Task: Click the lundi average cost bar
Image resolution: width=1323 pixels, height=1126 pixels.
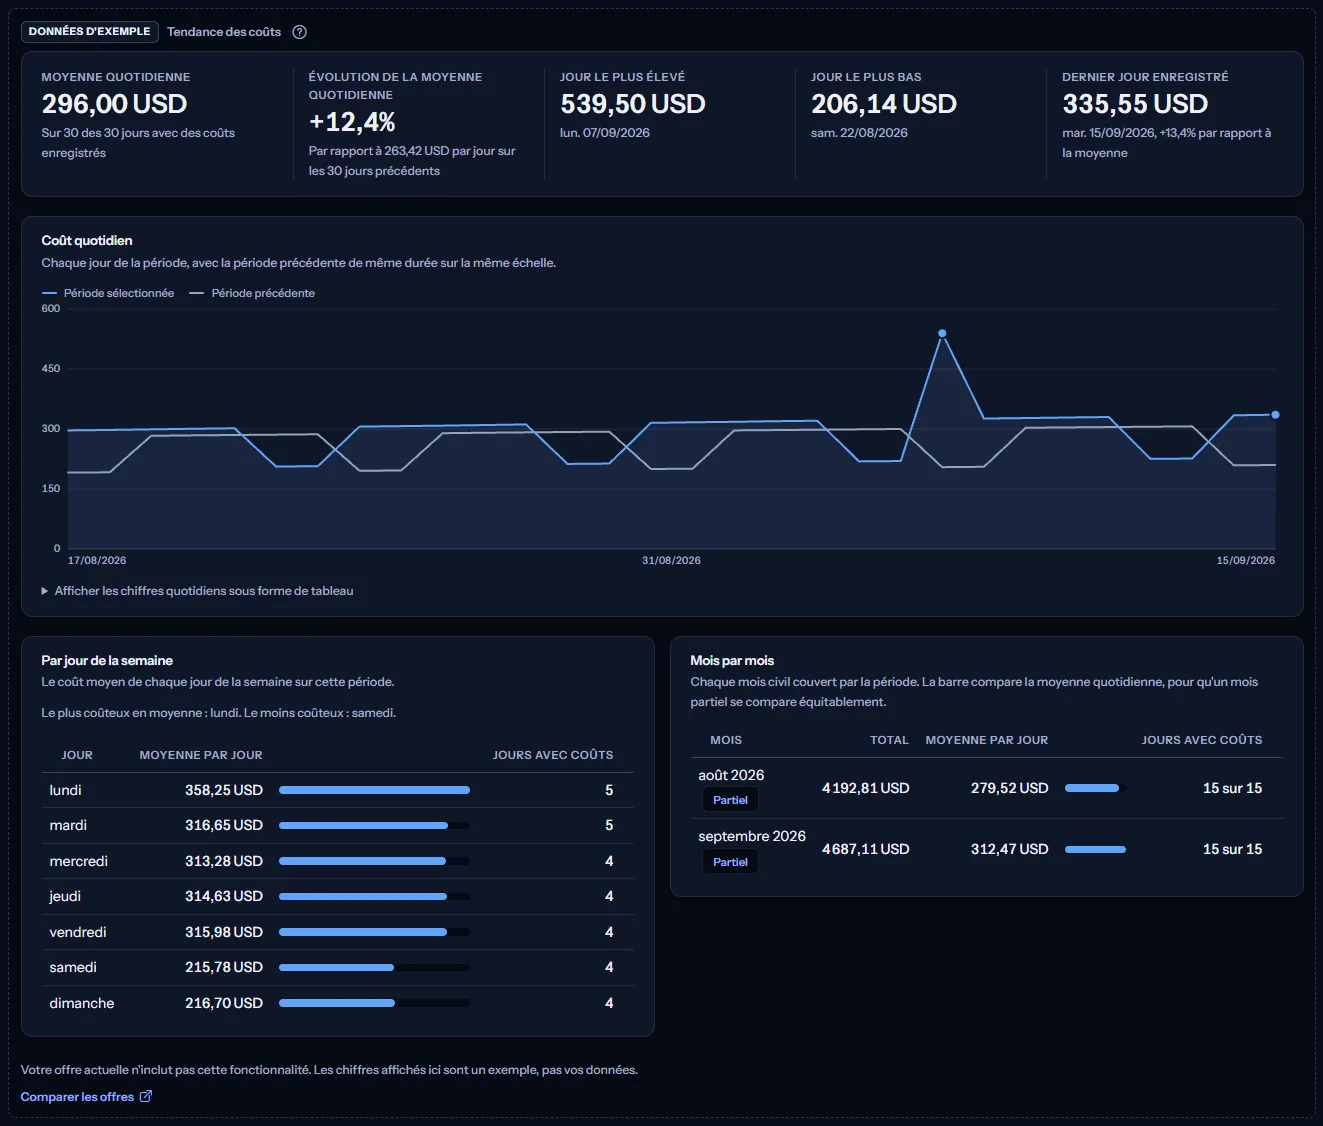Action: [374, 790]
